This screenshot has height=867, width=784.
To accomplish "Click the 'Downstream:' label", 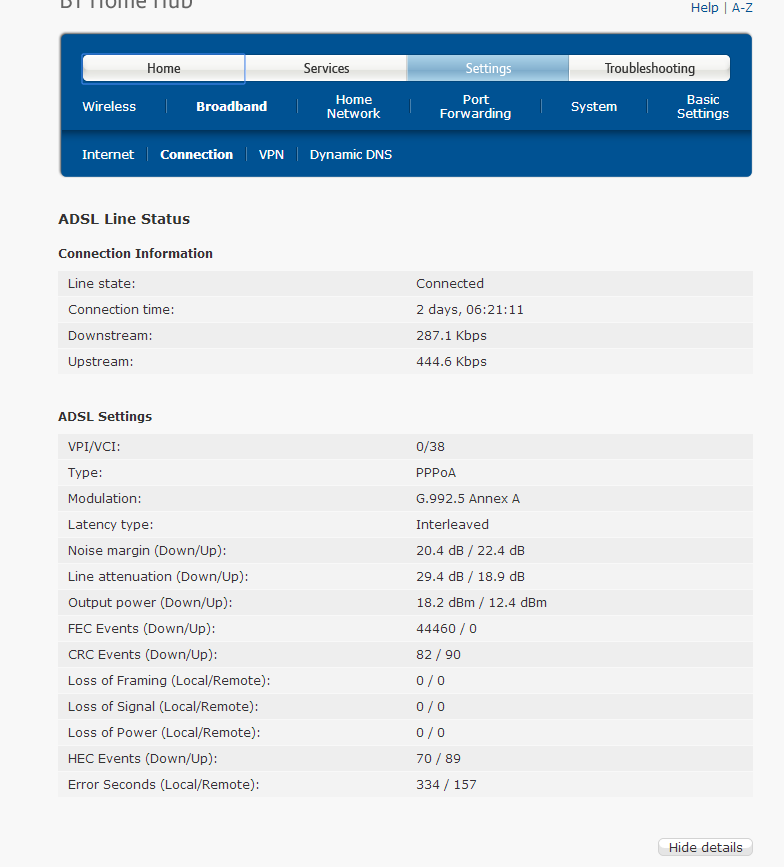I will pyautogui.click(x=110, y=336).
